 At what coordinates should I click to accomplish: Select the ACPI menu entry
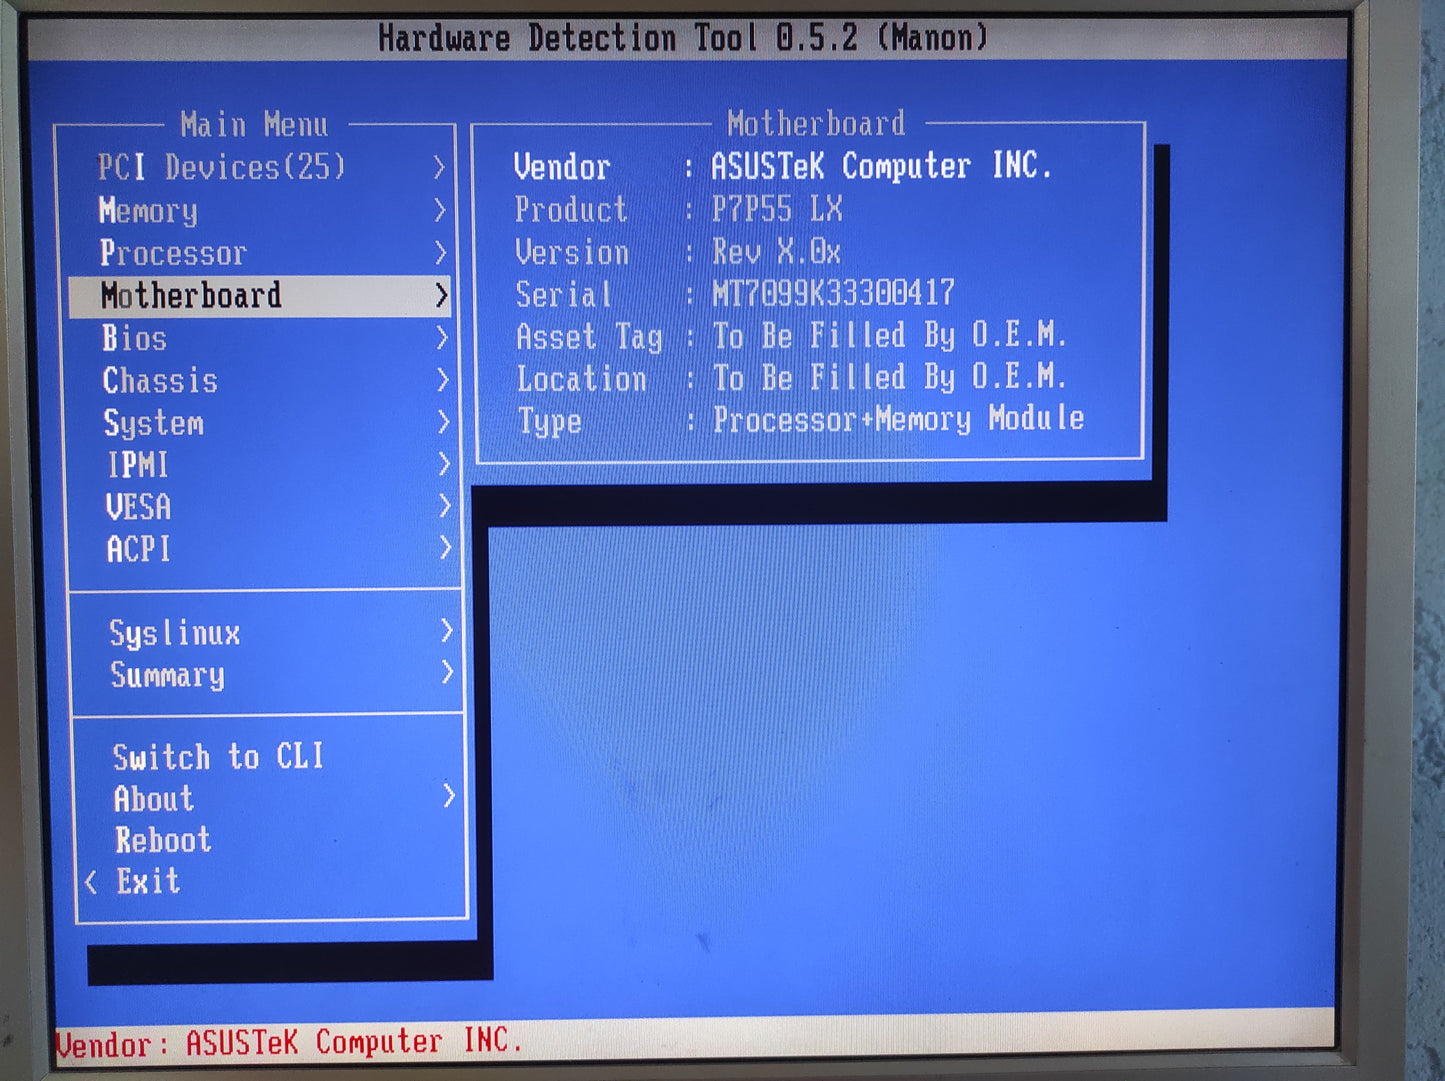[138, 549]
